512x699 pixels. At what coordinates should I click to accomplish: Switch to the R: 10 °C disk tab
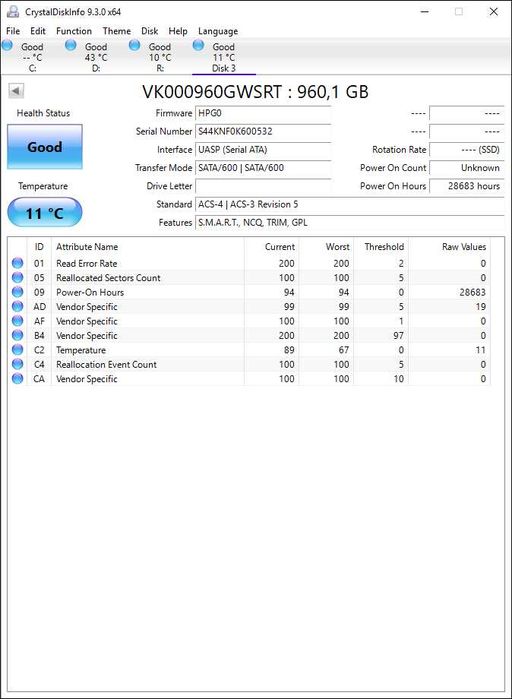160,57
